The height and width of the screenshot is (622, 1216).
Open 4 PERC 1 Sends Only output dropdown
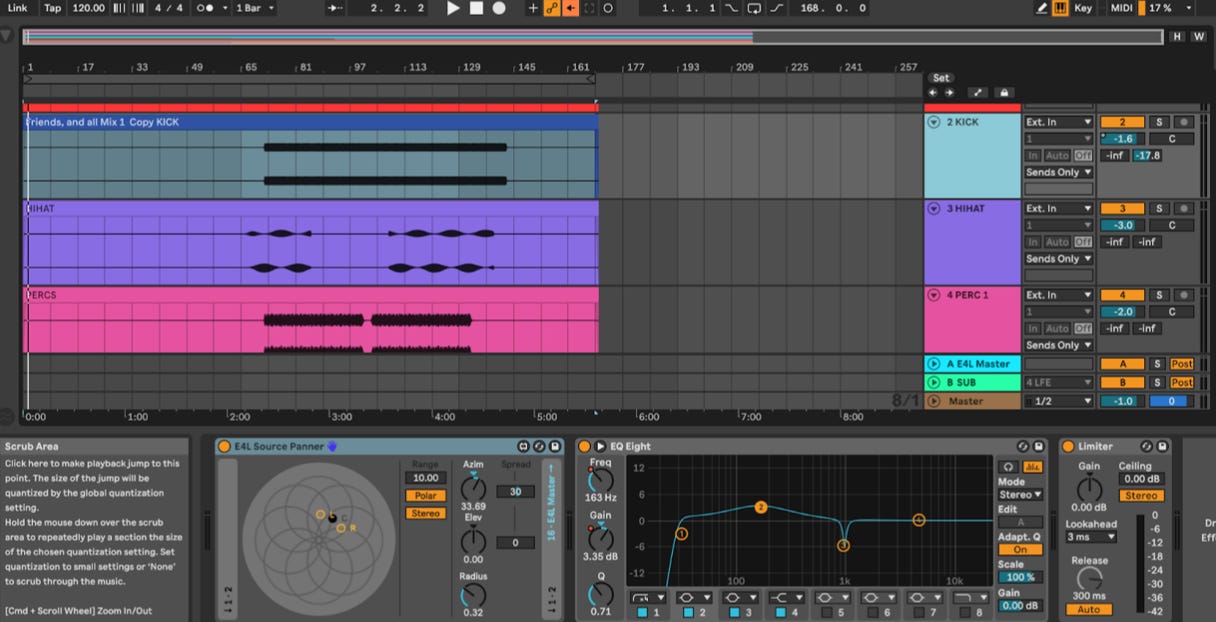[1058, 345]
